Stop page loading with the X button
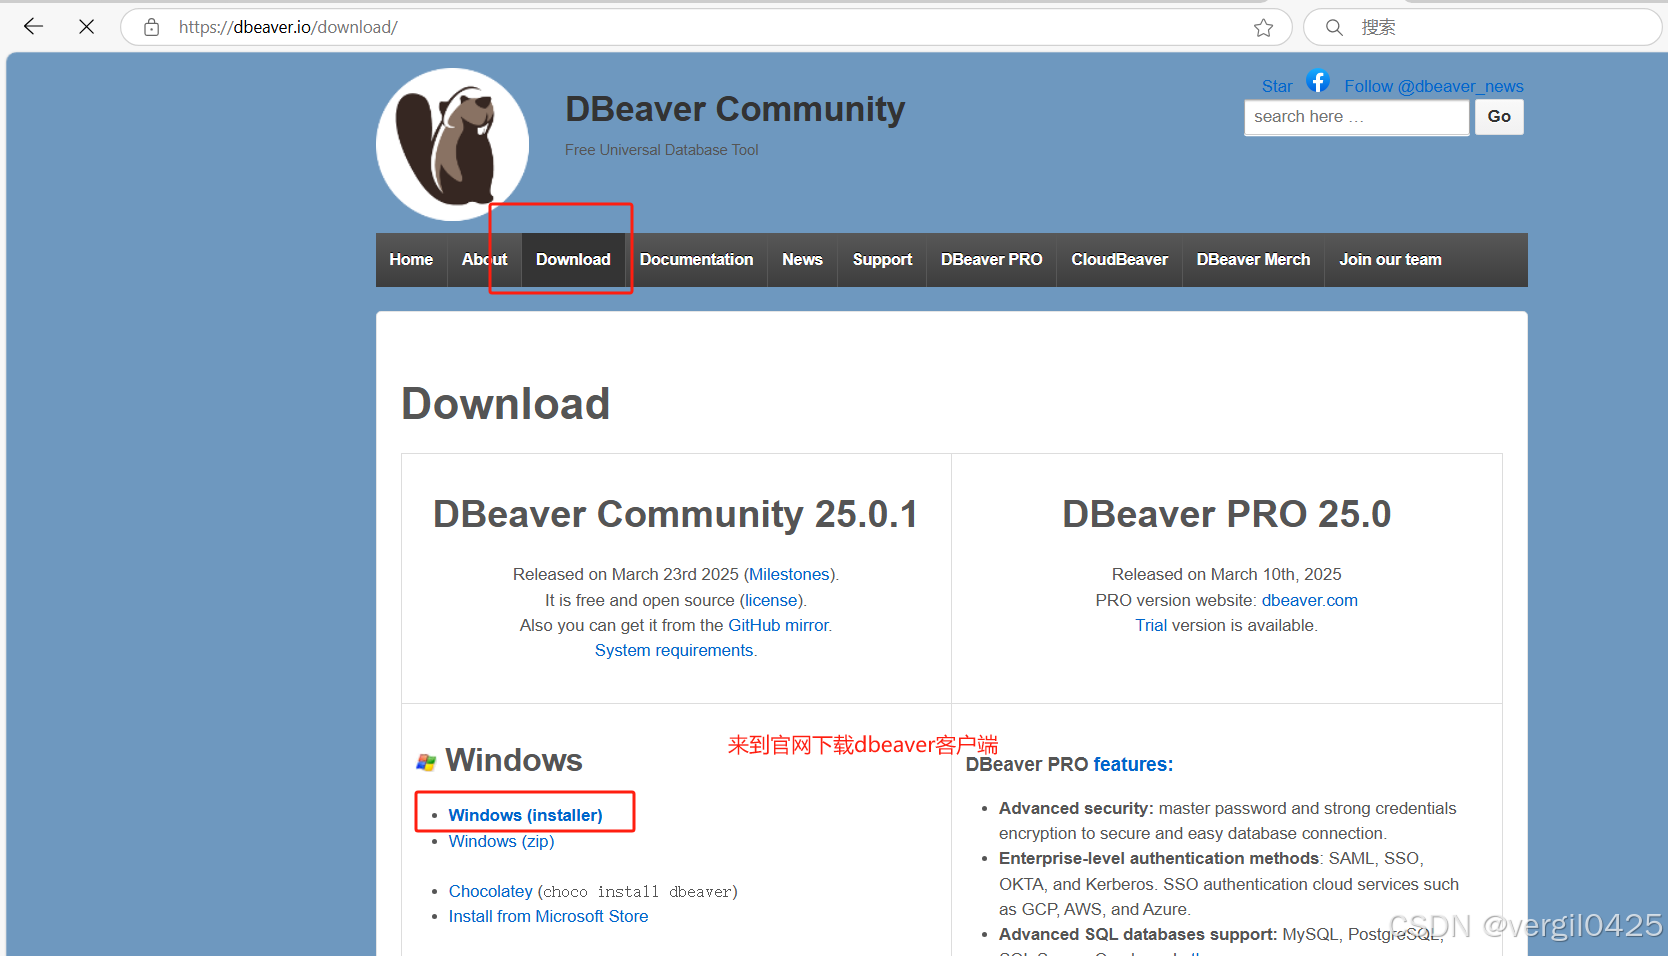This screenshot has width=1668, height=956. [87, 27]
